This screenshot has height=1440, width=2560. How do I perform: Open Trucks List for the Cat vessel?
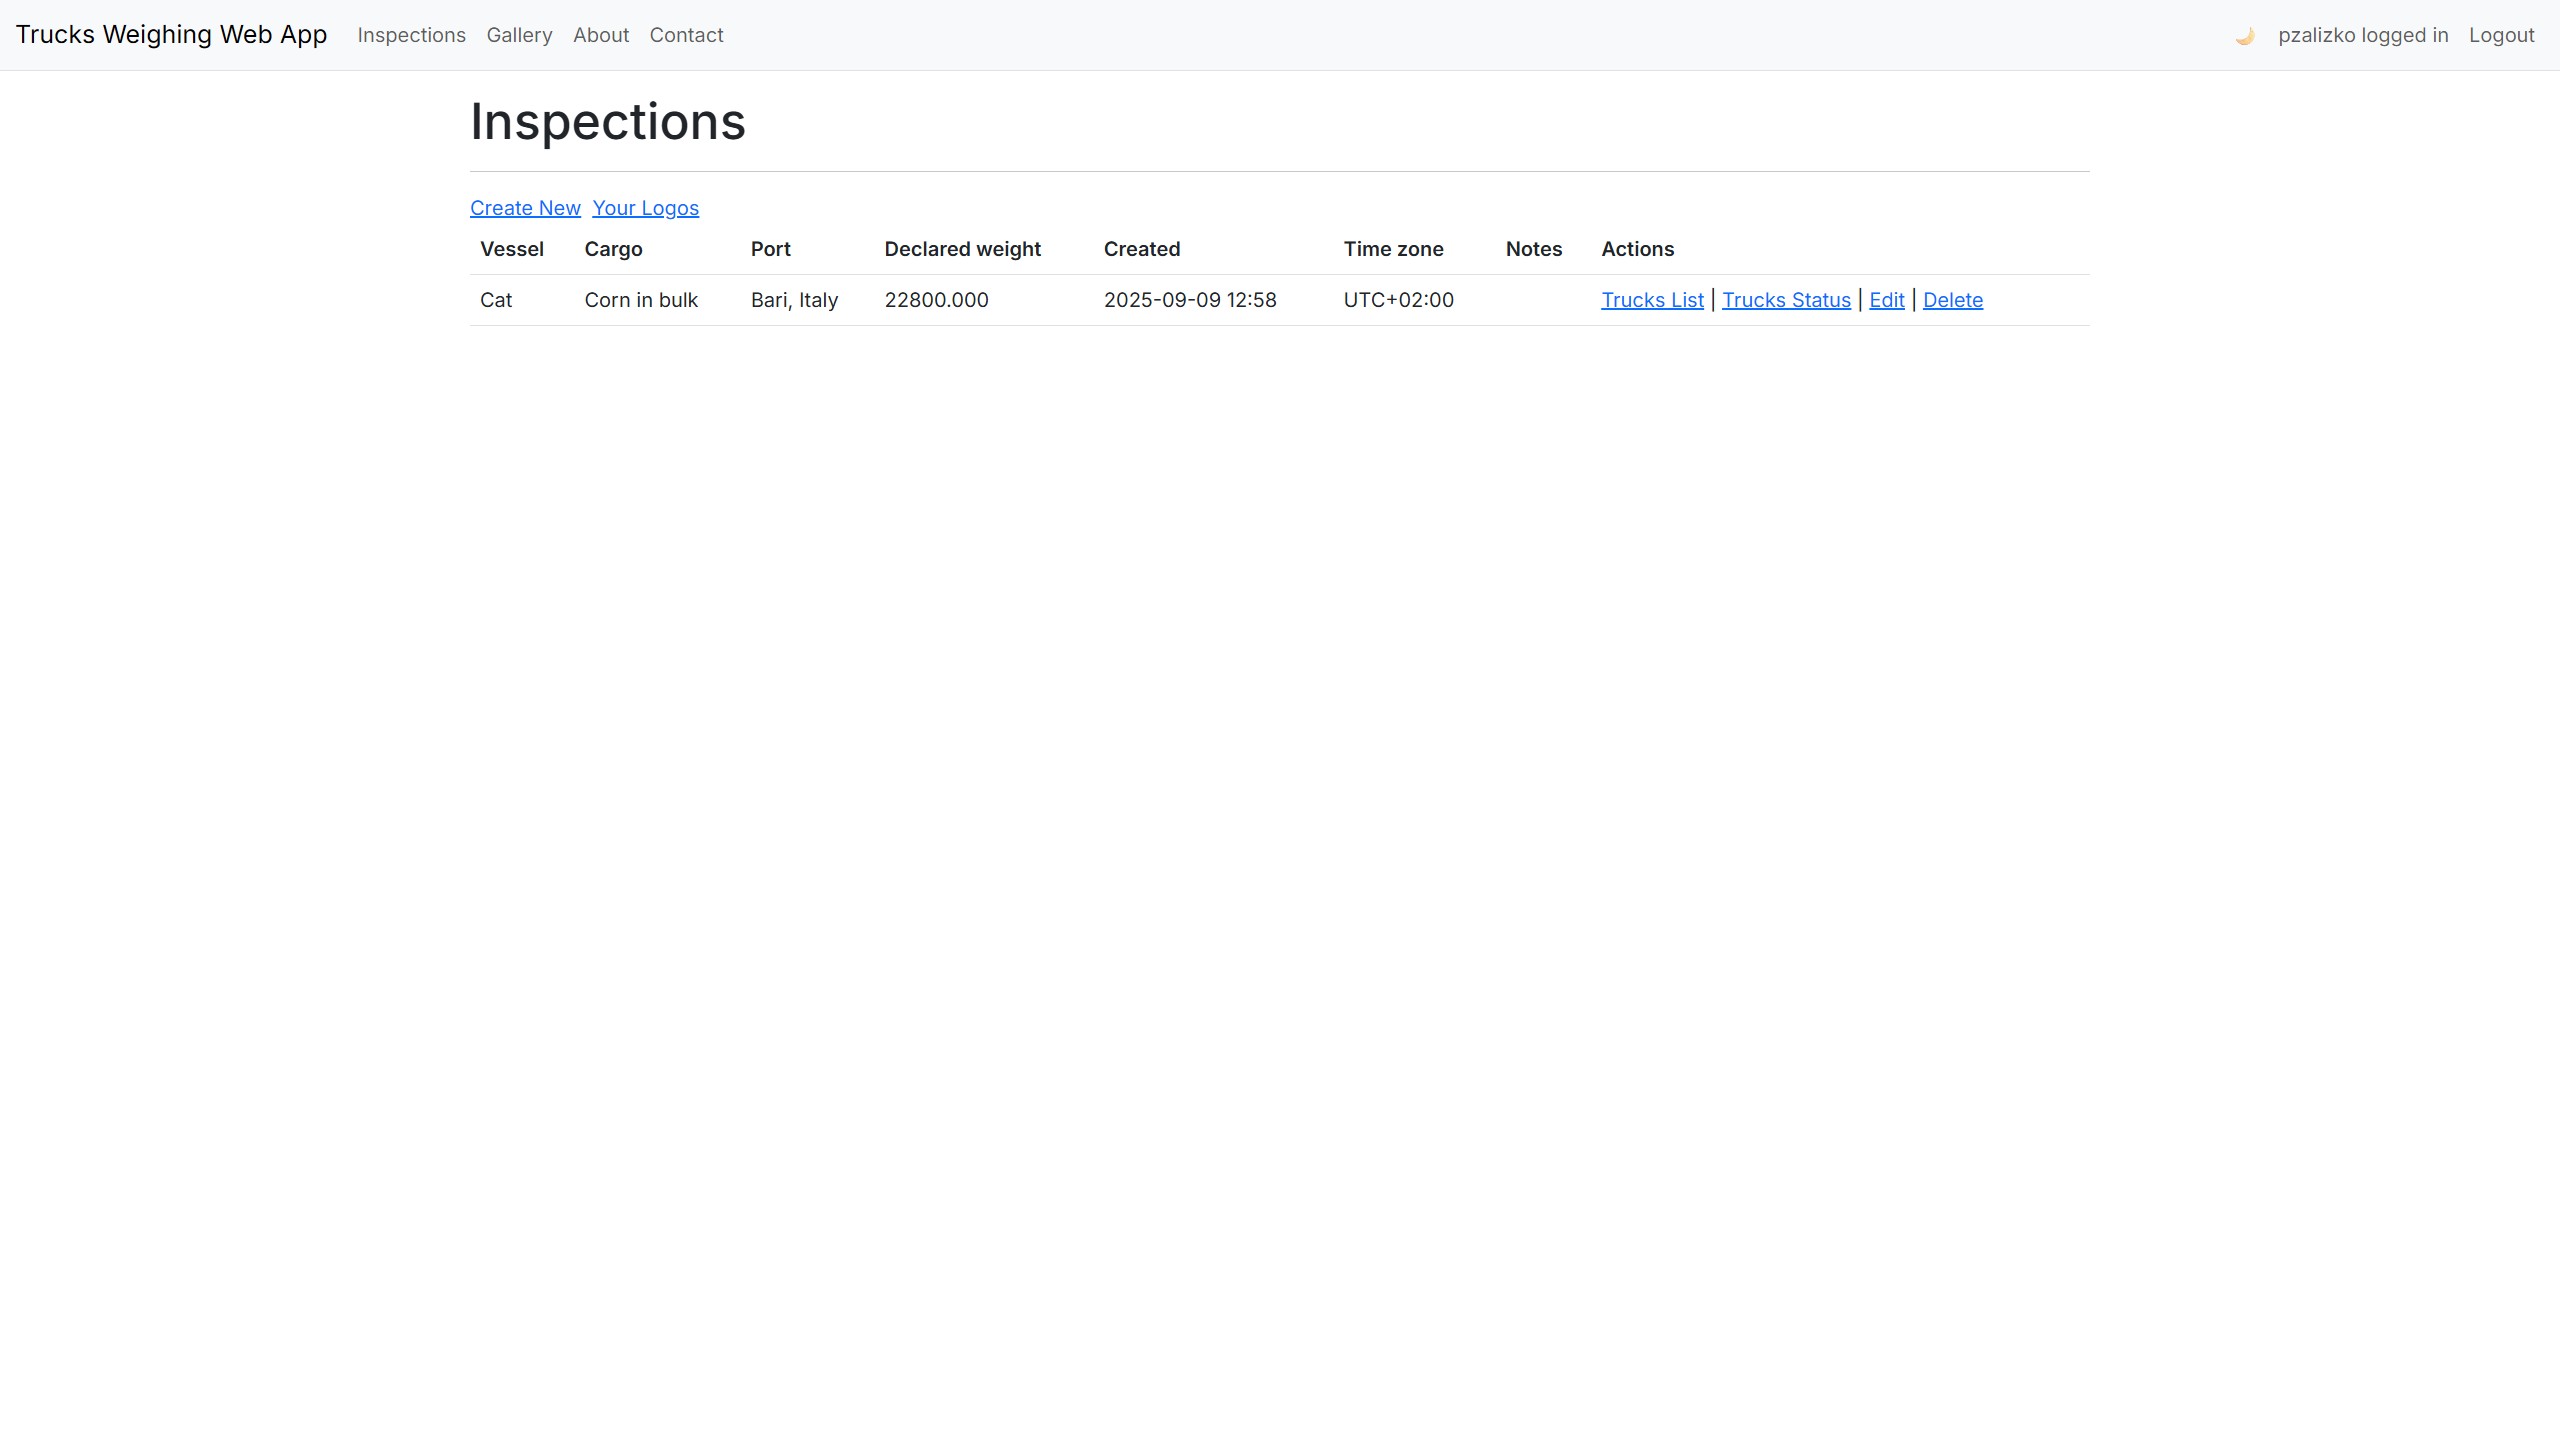(1652, 300)
